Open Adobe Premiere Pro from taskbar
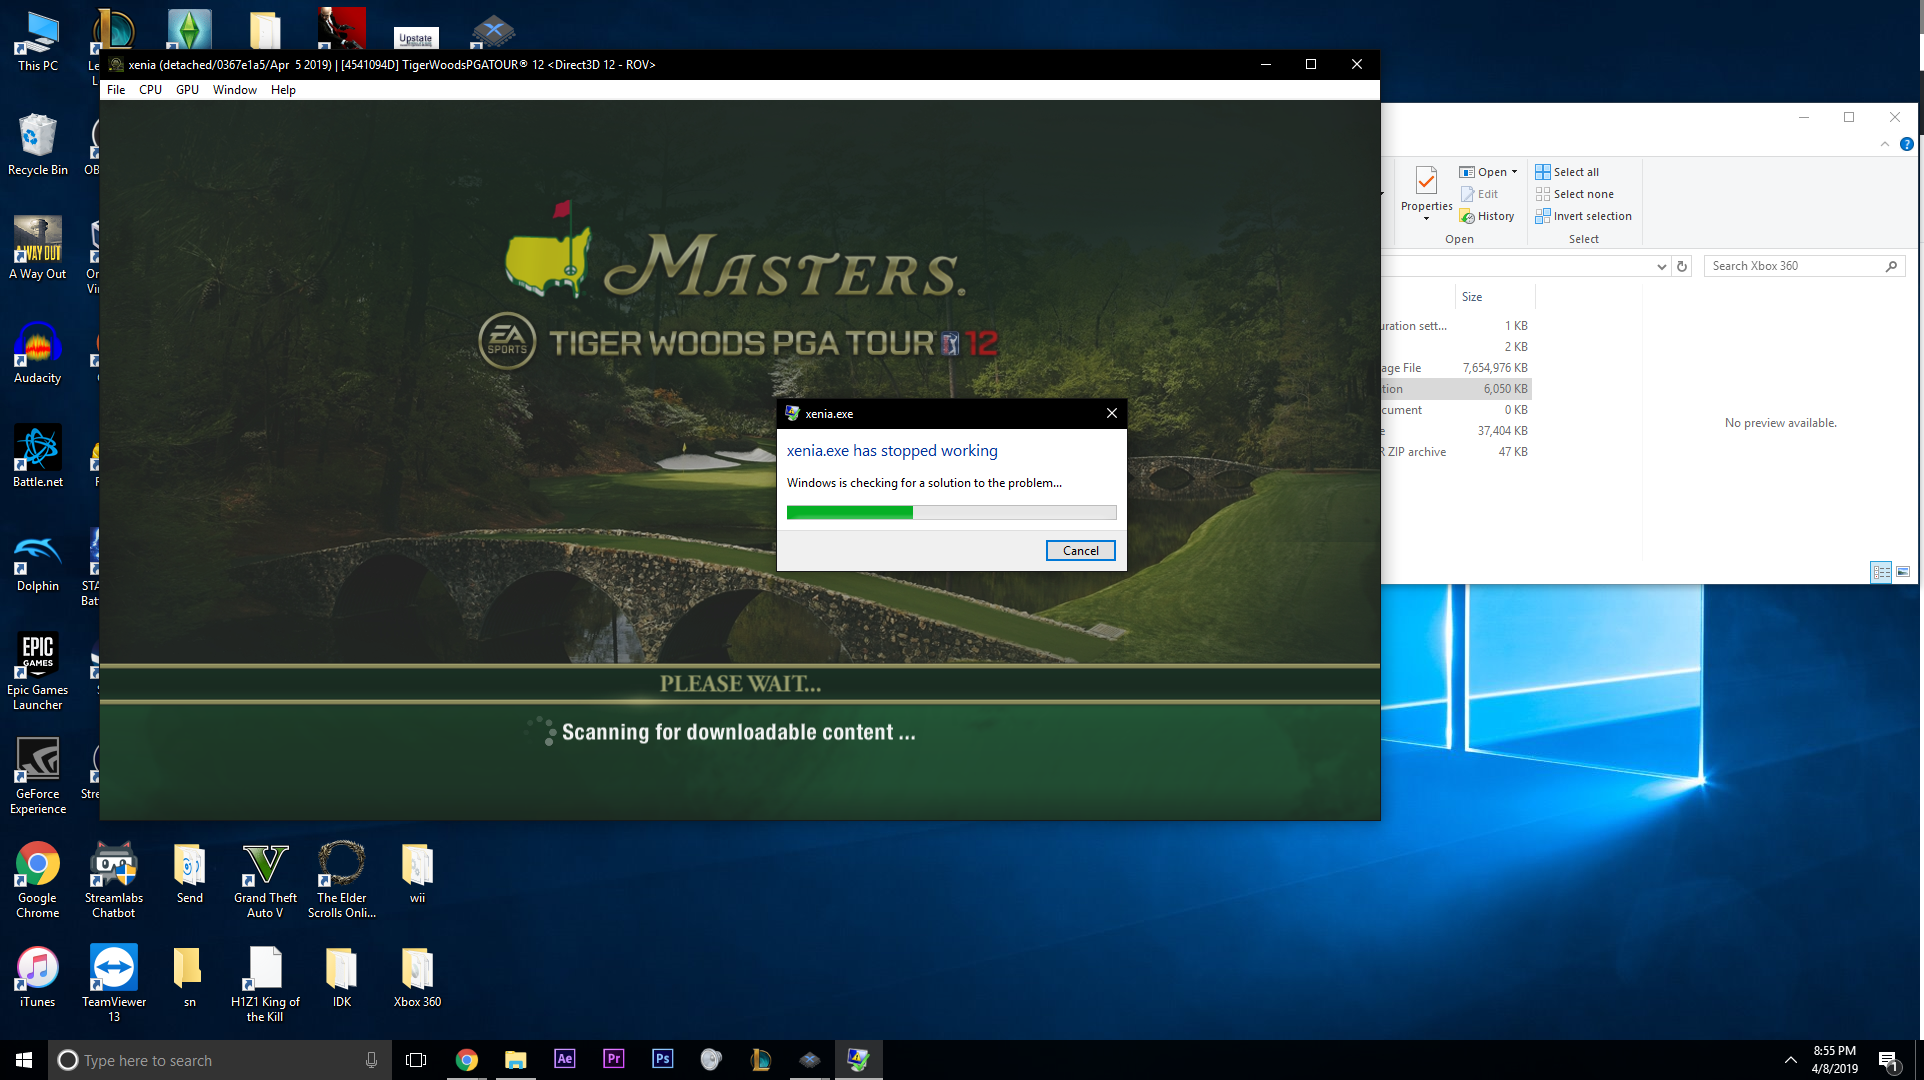The height and width of the screenshot is (1080, 1924). 613,1059
